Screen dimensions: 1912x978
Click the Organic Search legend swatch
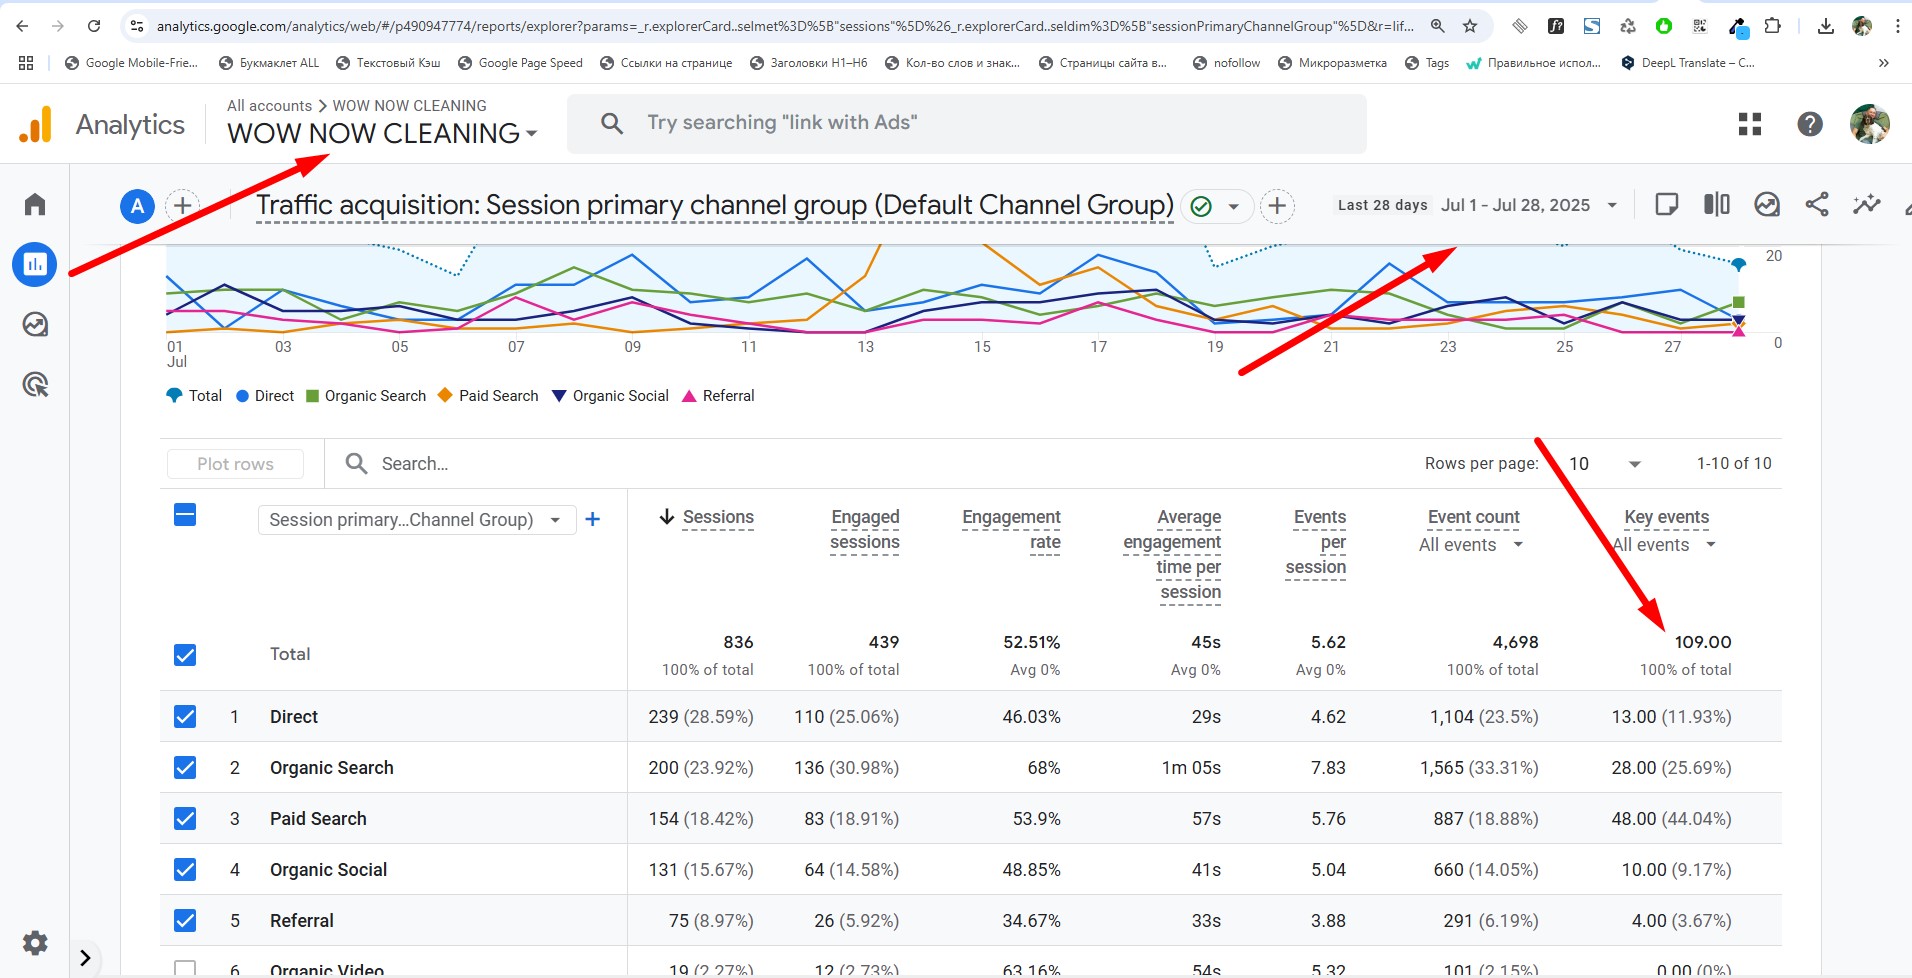click(x=312, y=396)
